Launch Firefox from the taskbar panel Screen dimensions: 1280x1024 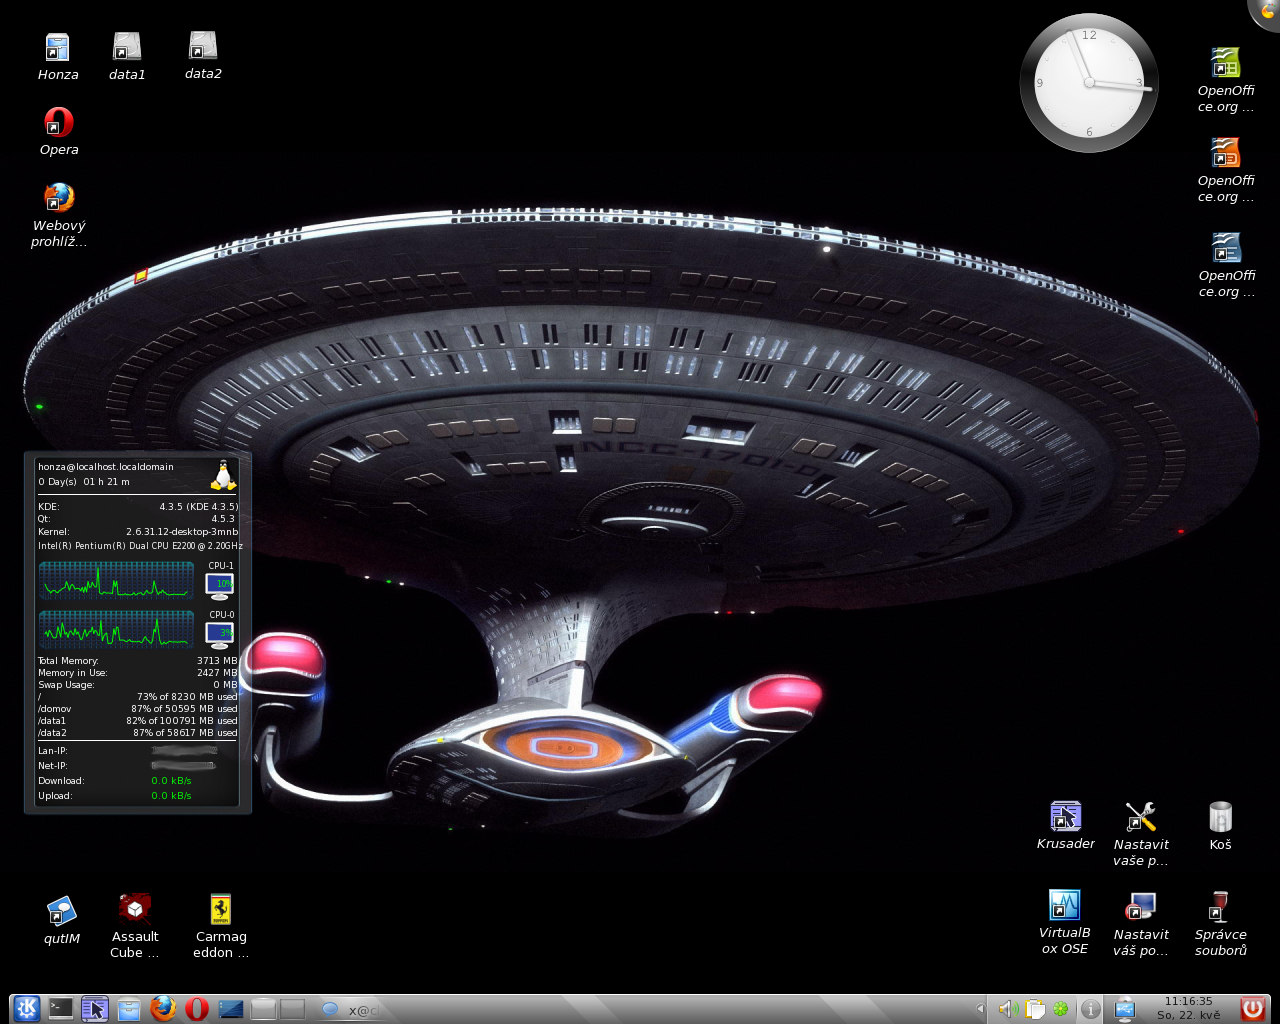(x=163, y=1009)
